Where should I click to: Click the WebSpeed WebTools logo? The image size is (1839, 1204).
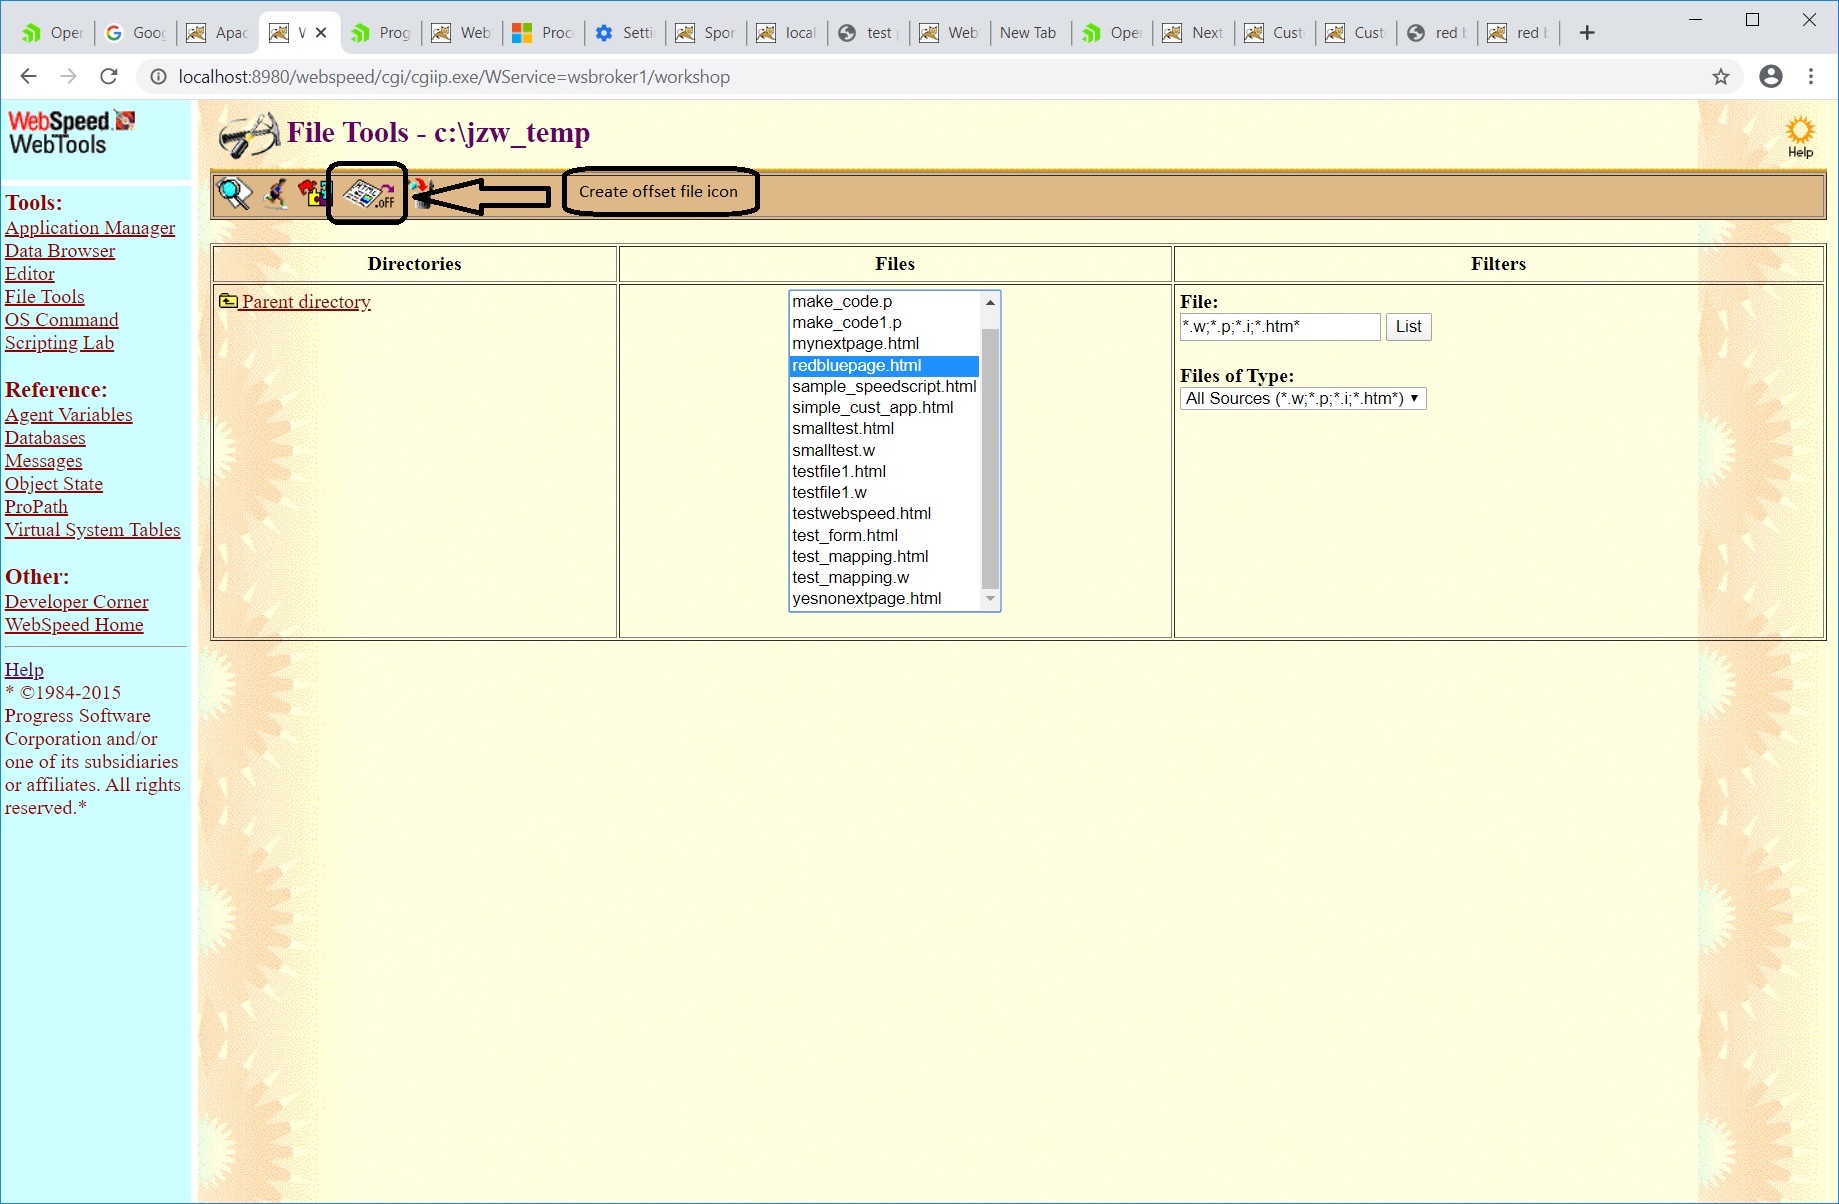click(x=70, y=133)
